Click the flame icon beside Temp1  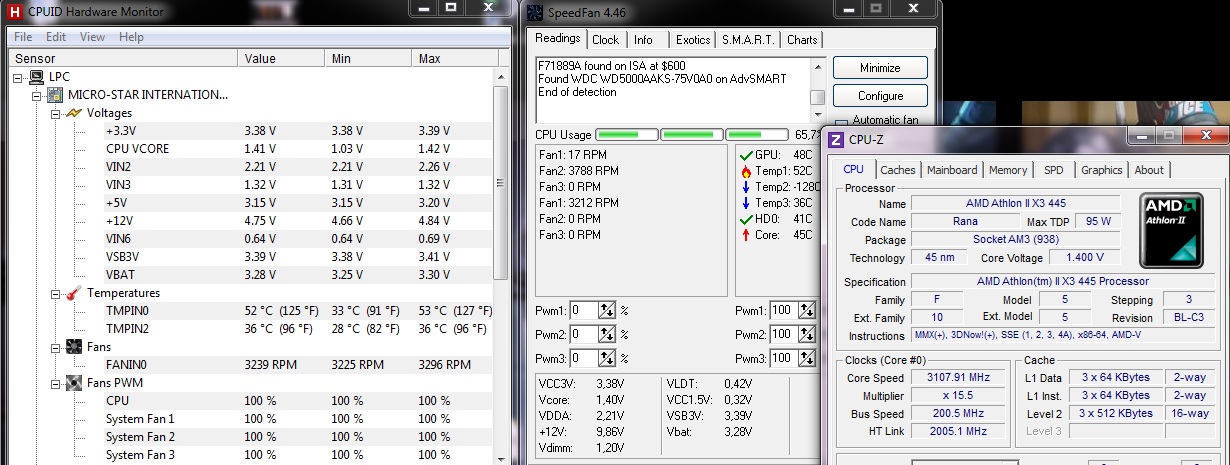pyautogui.click(x=745, y=171)
